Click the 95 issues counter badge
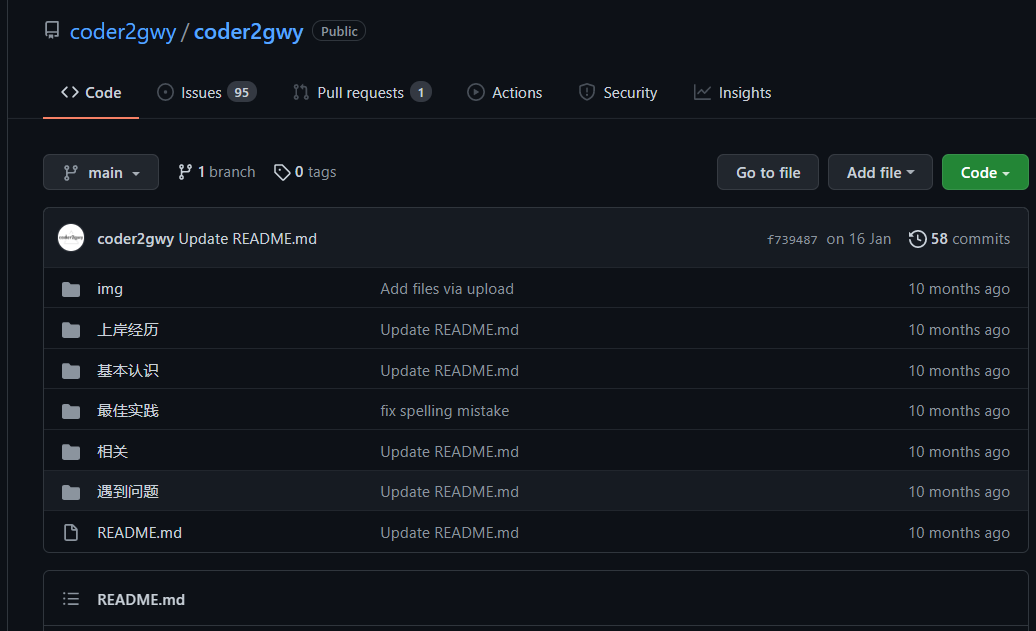Screen dimensions: 1036x631 [242, 93]
